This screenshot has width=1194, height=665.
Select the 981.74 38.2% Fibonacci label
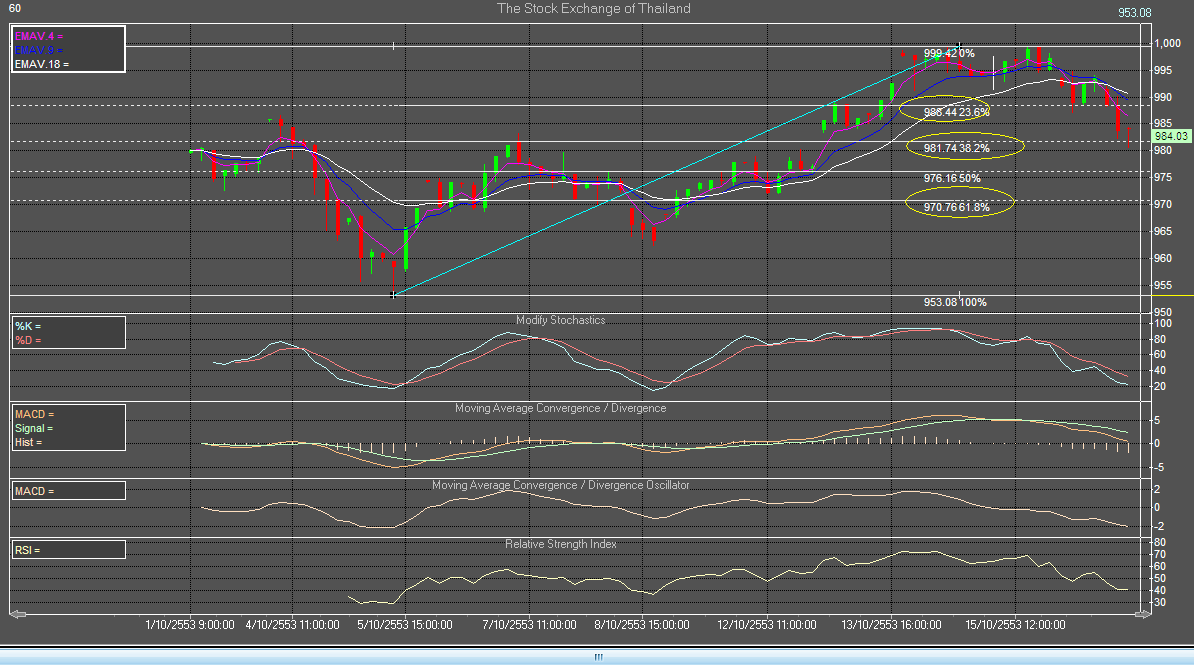956,148
